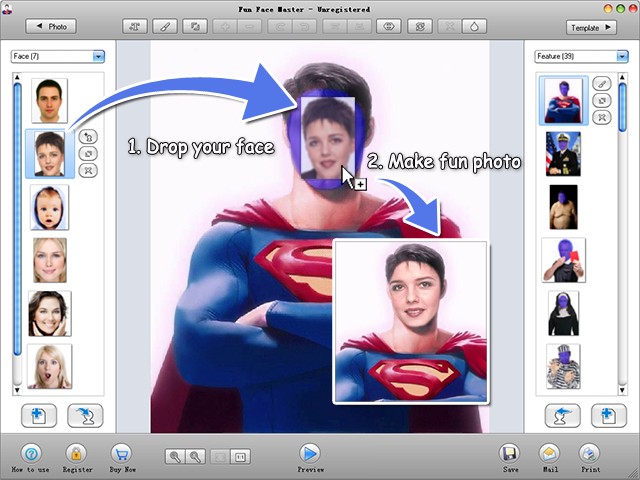
Task: Expand the Feature (39) dropdown
Action: 621,57
